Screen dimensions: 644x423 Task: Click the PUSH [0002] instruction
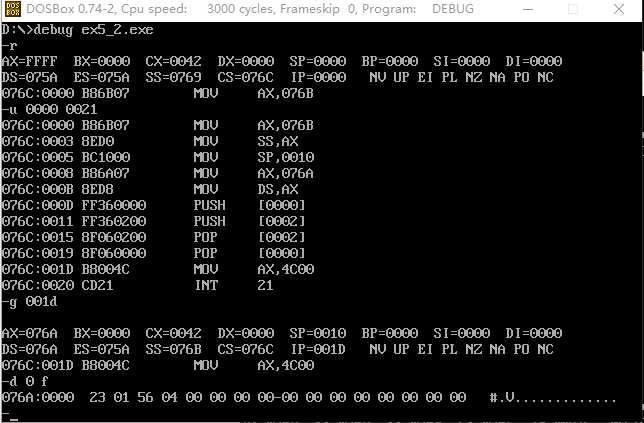[x=249, y=221]
